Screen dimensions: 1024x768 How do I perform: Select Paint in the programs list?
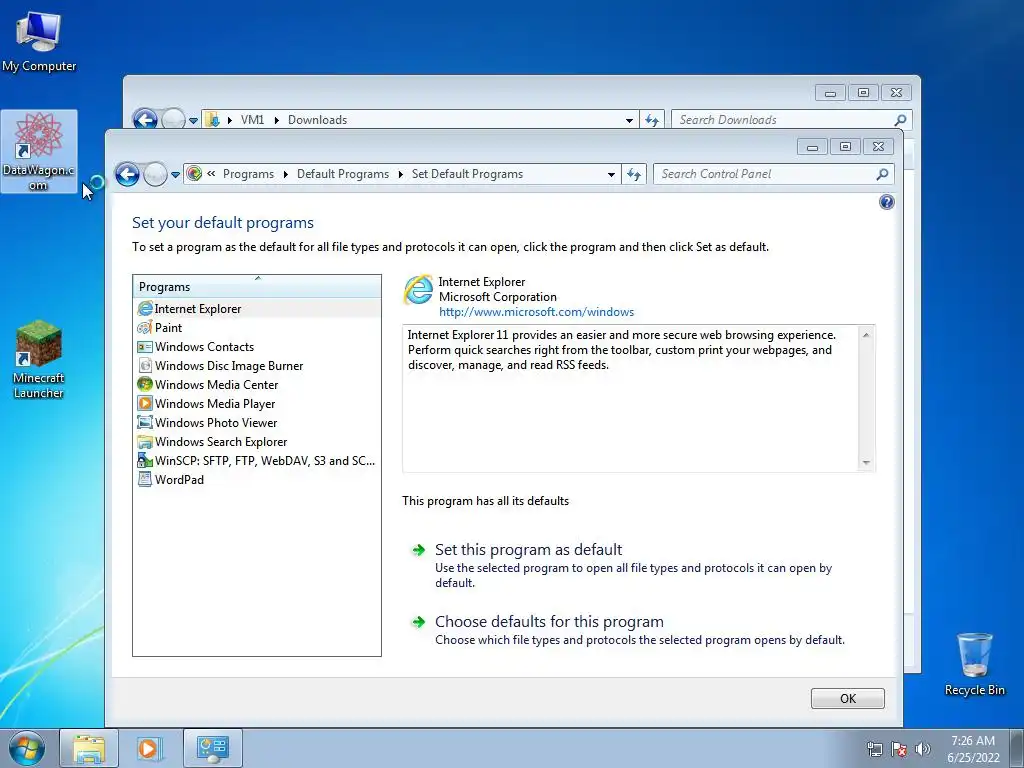257,327
